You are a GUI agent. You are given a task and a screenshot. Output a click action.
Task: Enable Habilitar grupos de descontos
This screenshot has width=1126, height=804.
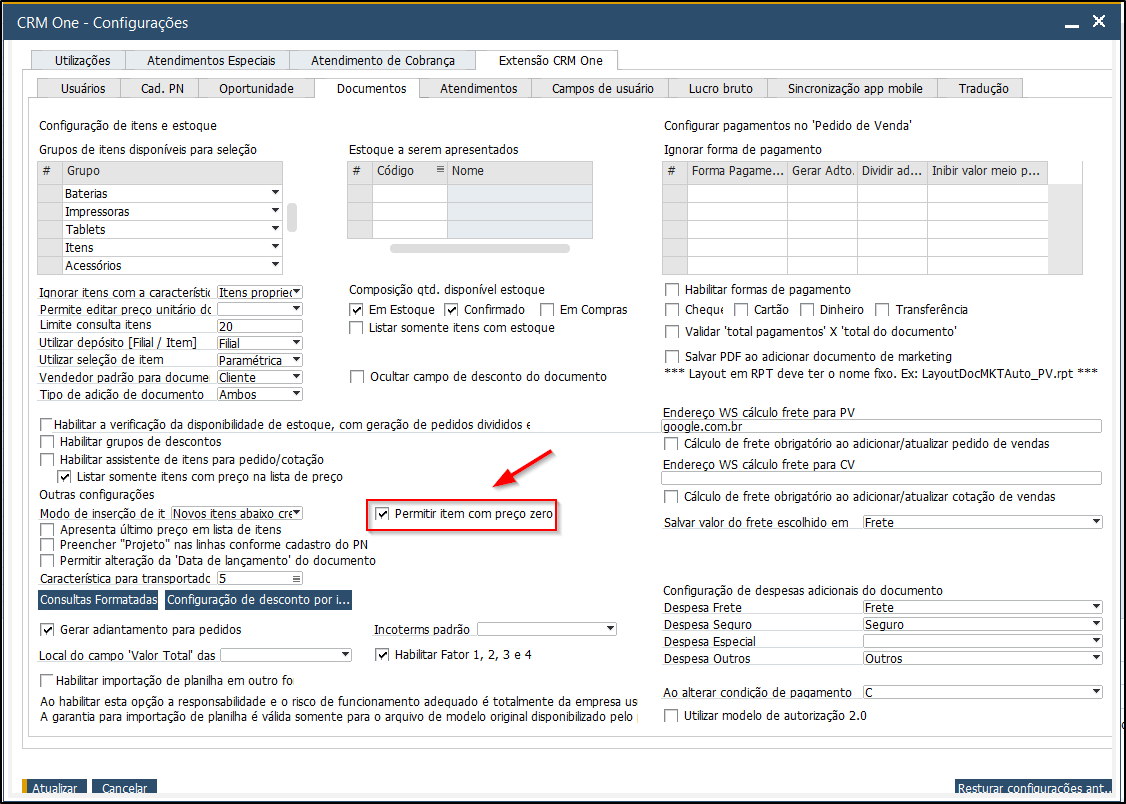click(x=47, y=441)
